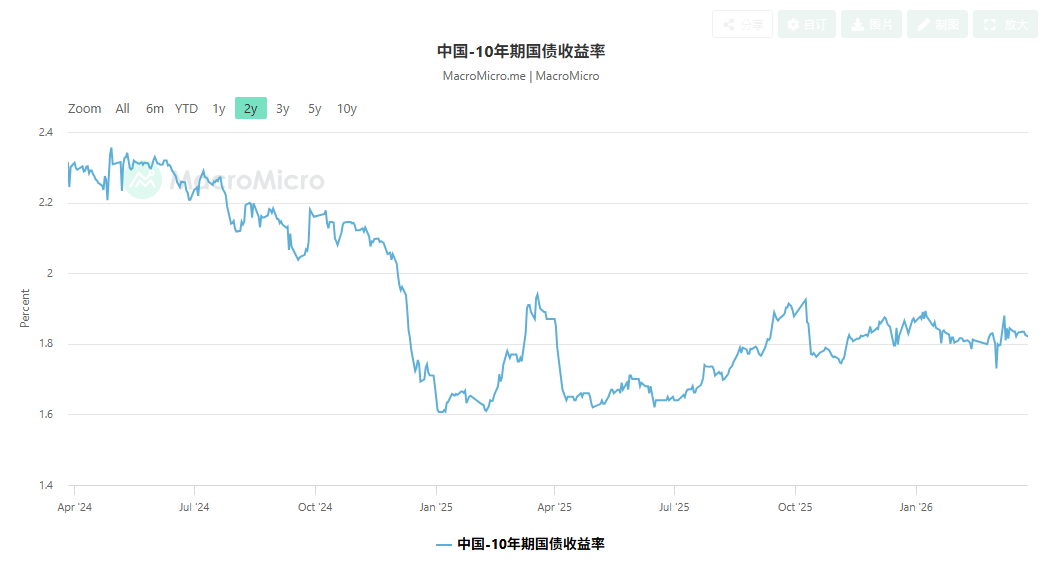Download the chart image (图片)

pyautogui.click(x=871, y=24)
